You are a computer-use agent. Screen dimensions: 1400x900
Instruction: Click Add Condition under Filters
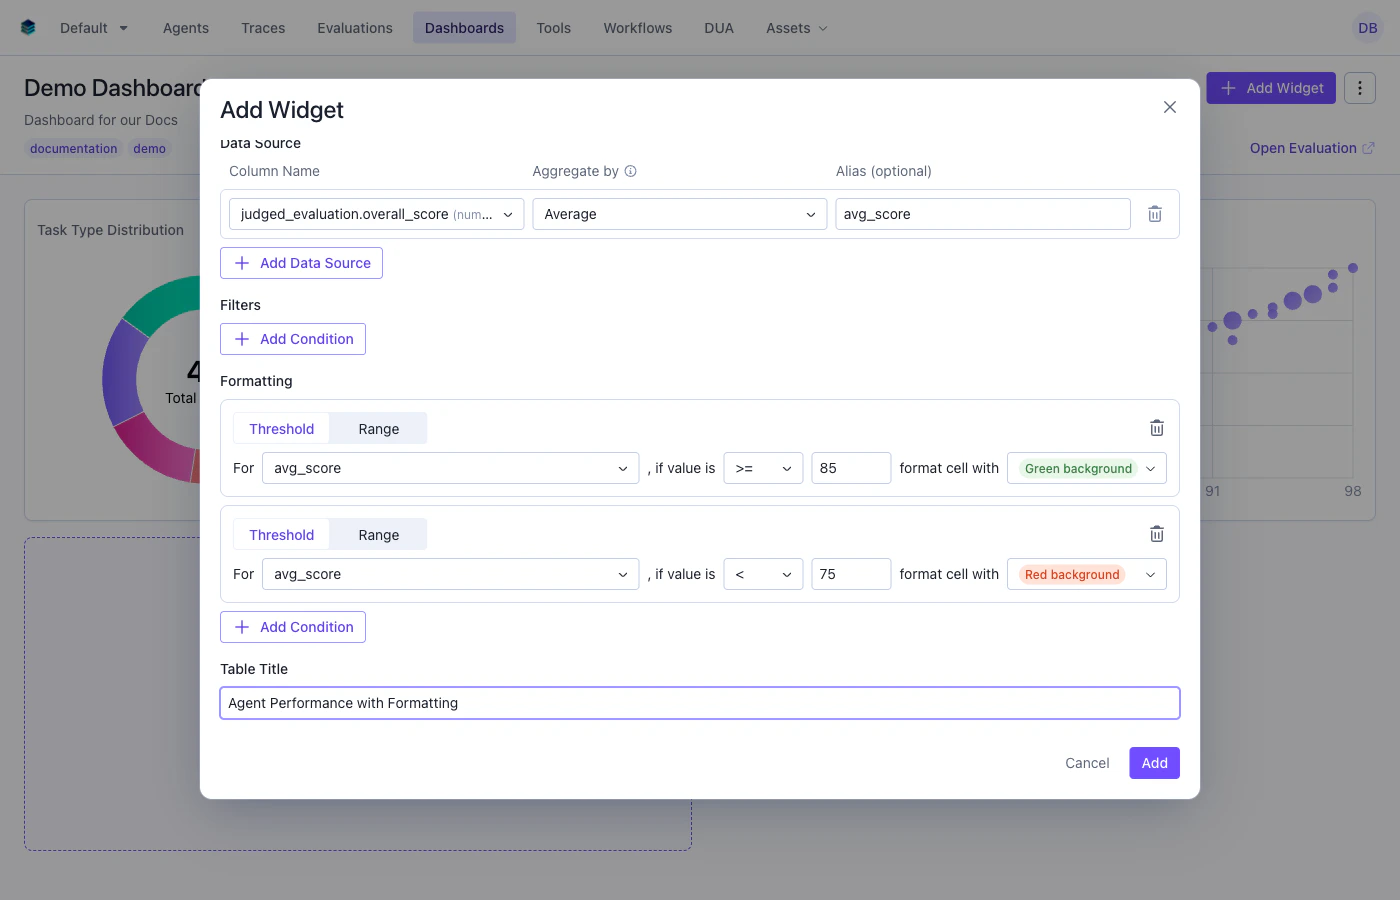pos(293,339)
